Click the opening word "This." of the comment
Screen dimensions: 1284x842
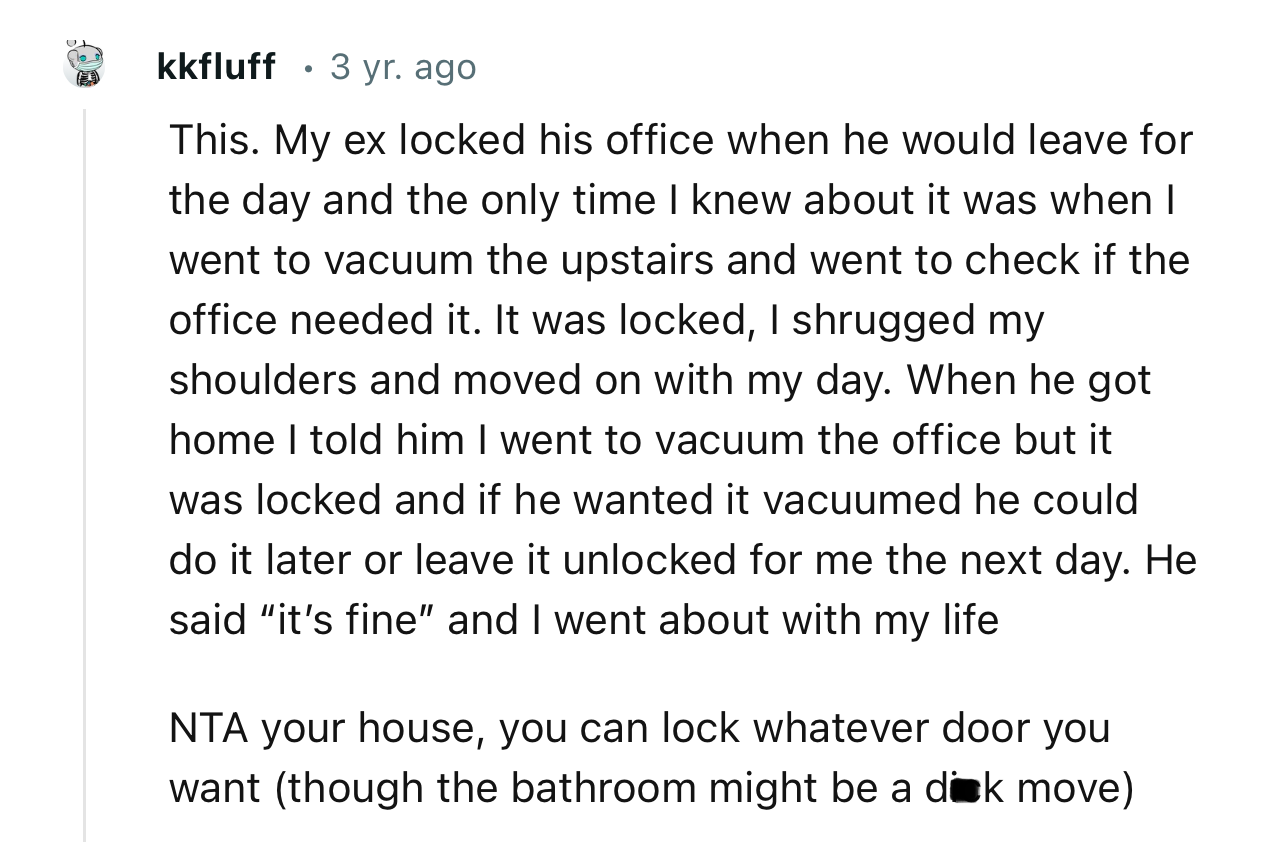[215, 140]
